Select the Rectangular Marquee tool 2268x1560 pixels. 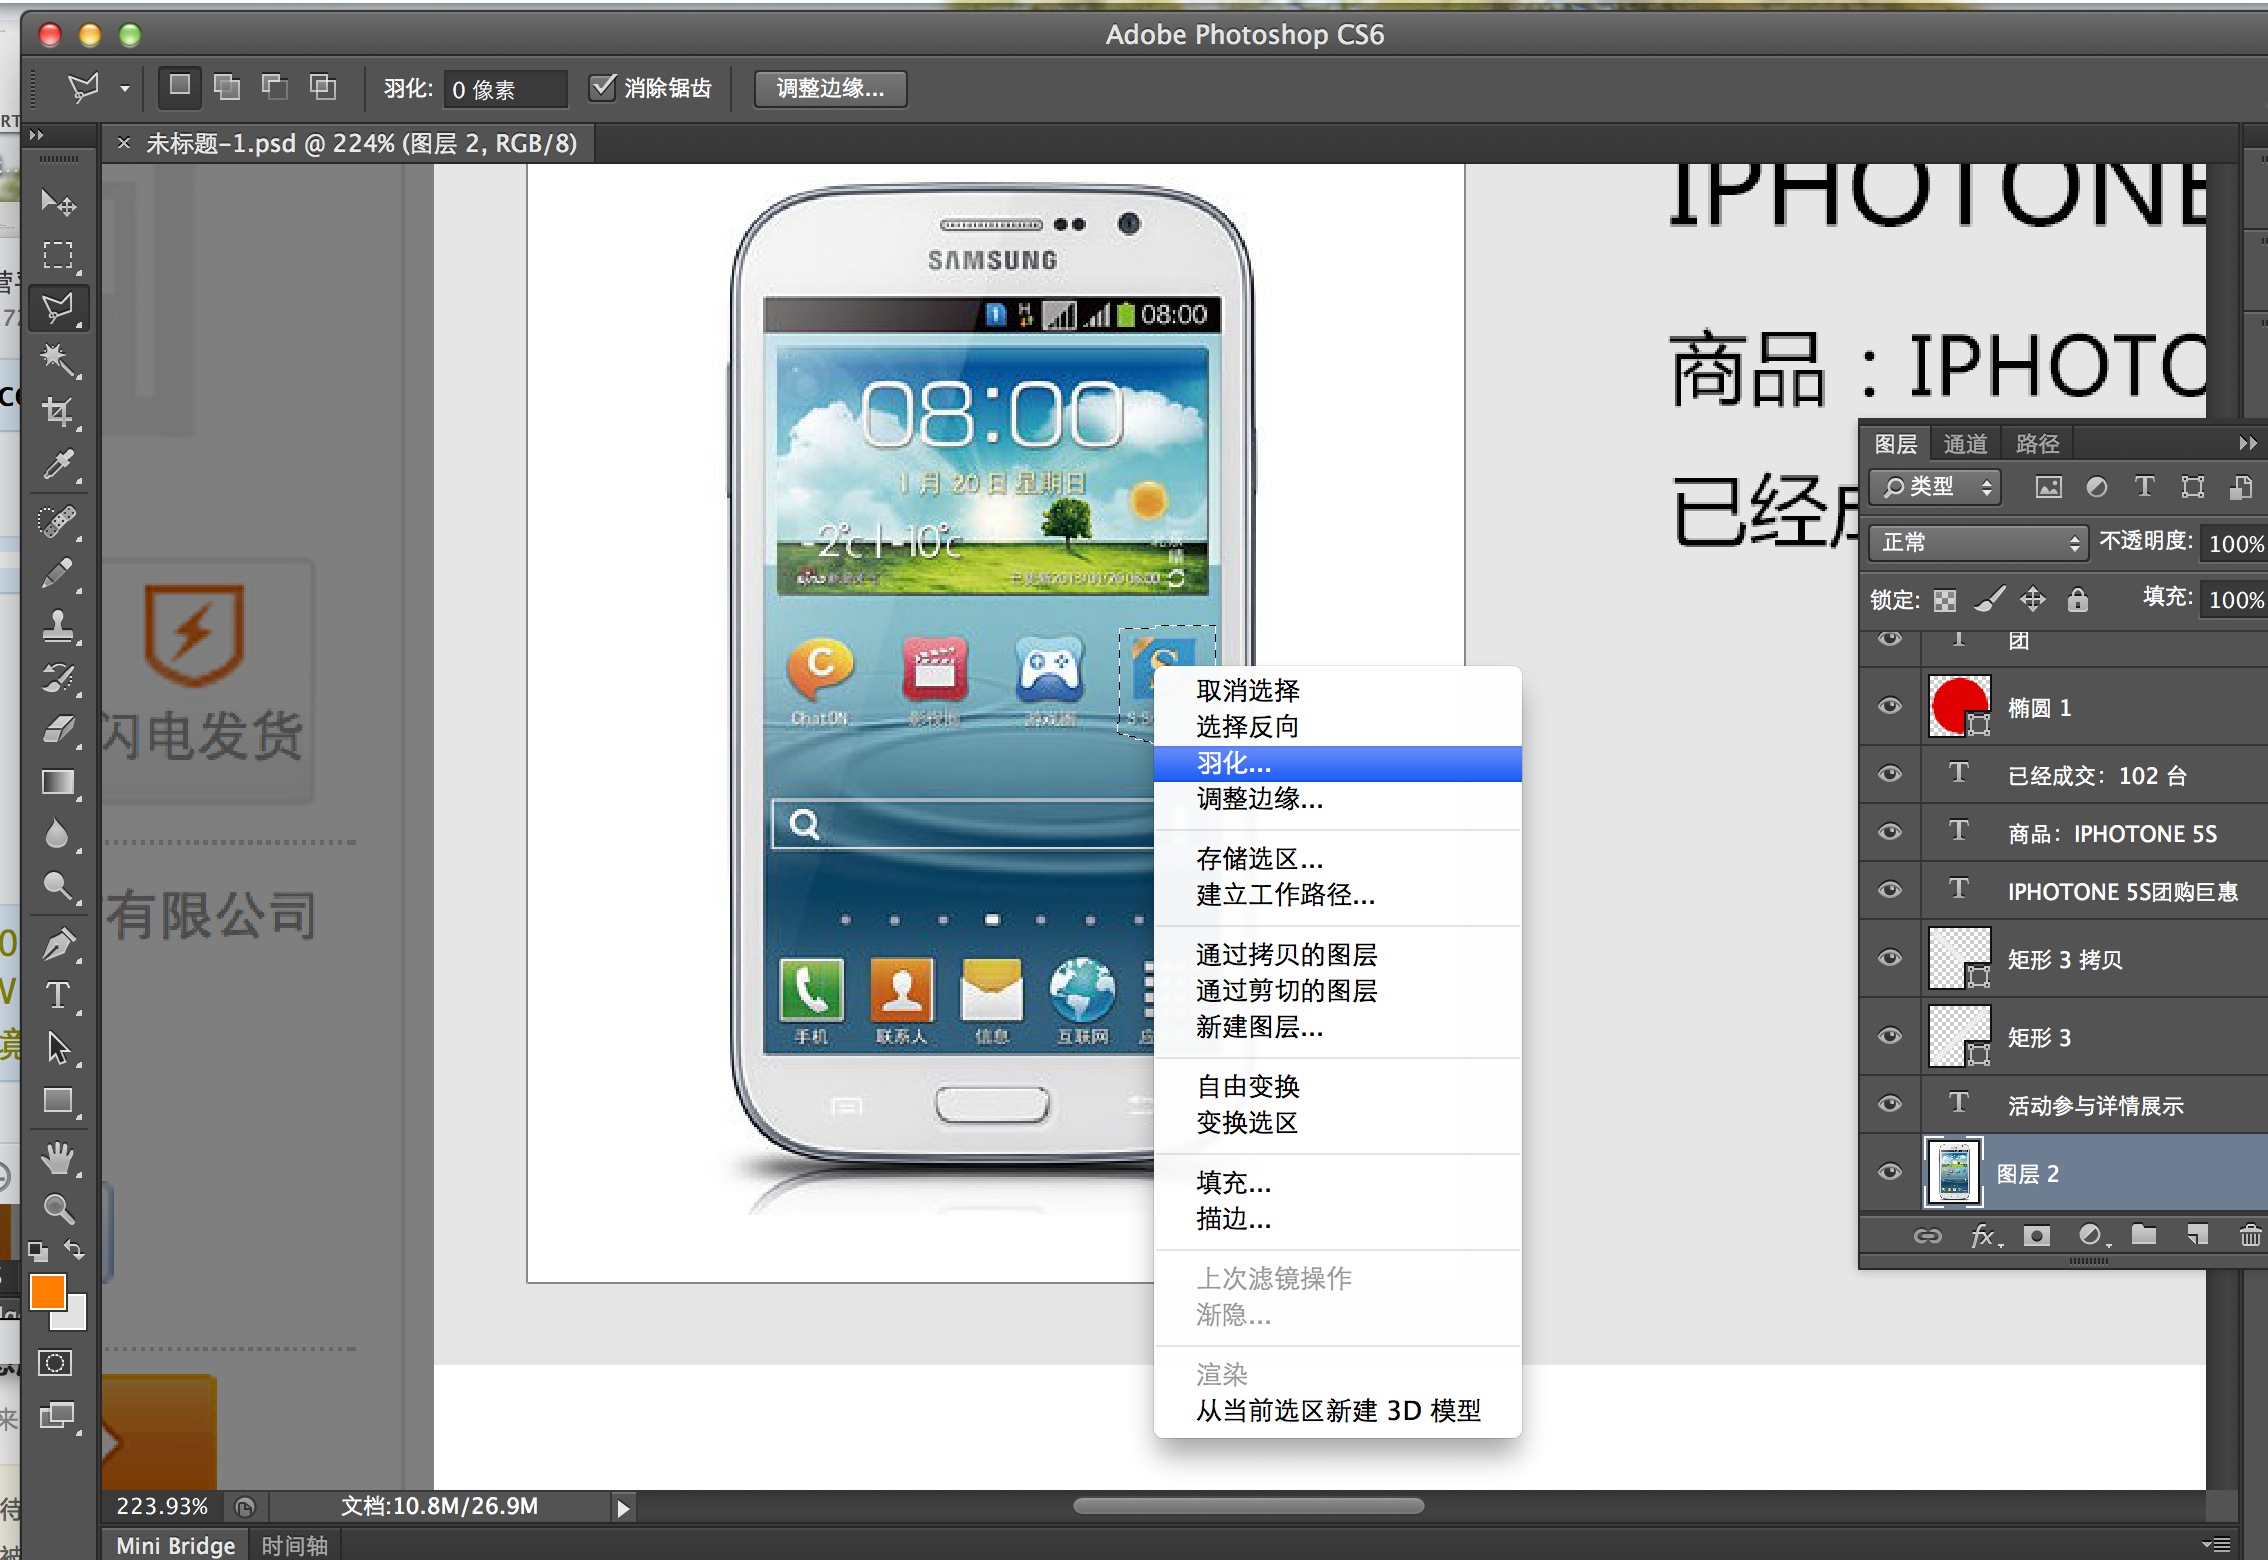(58, 255)
